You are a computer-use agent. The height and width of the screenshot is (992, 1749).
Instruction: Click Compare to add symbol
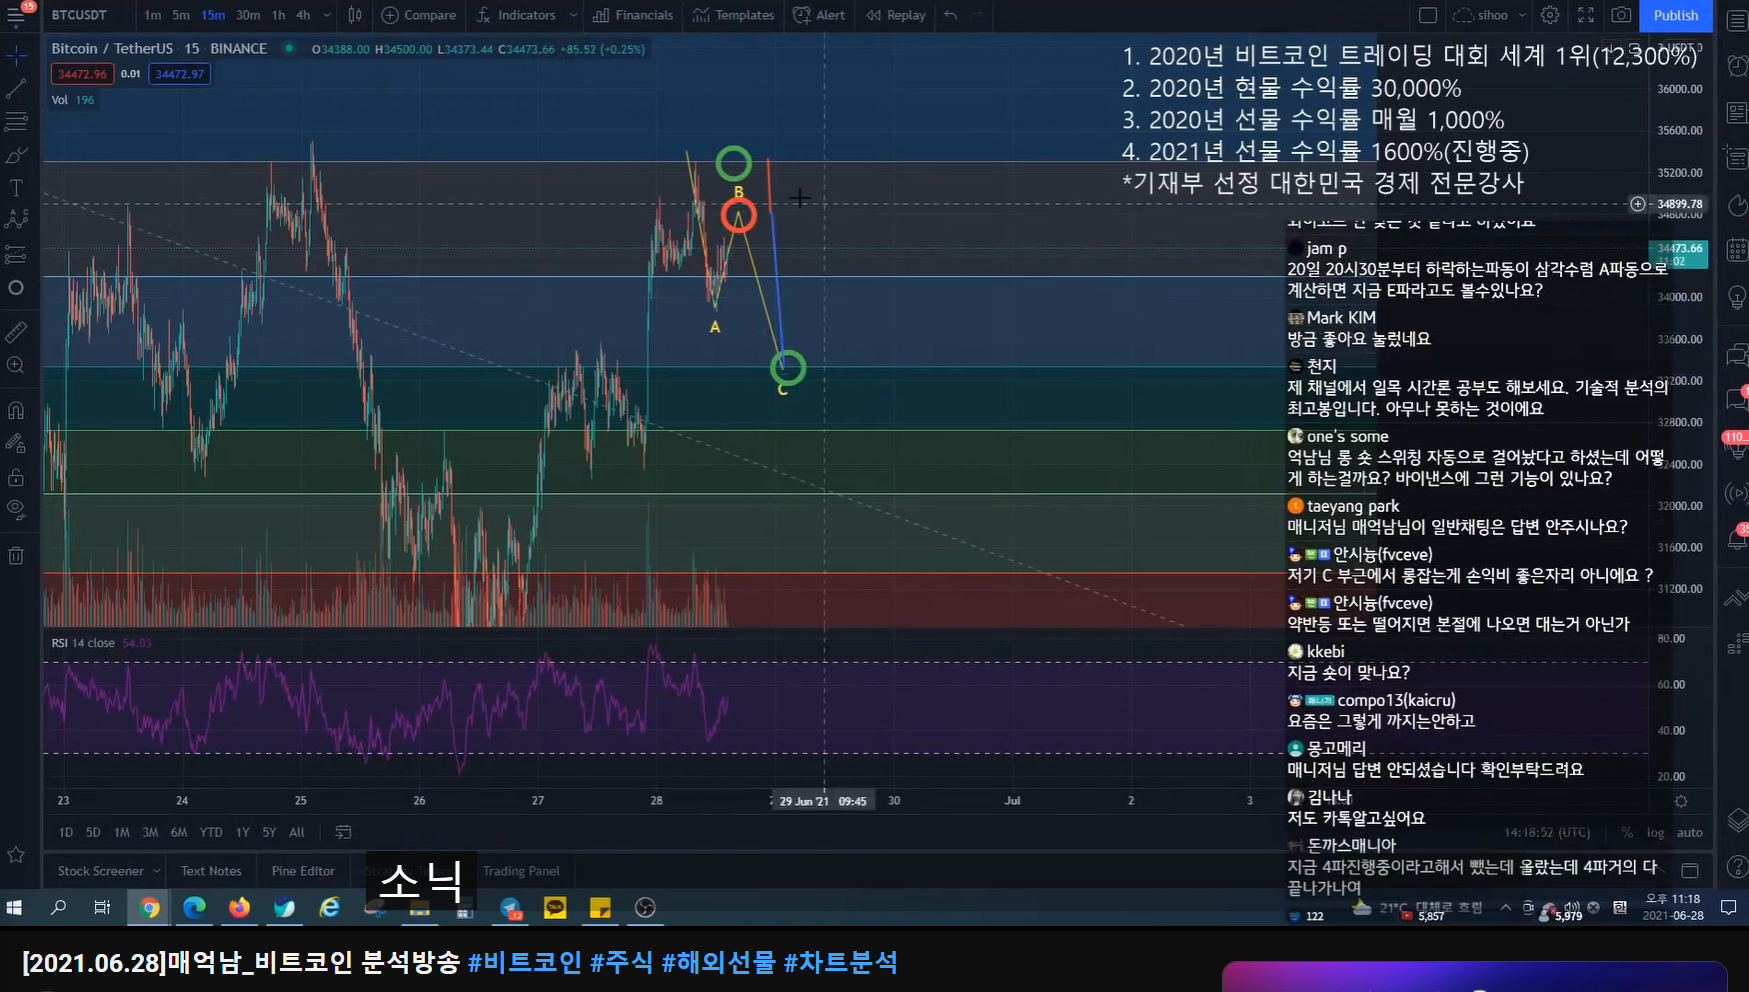point(419,15)
